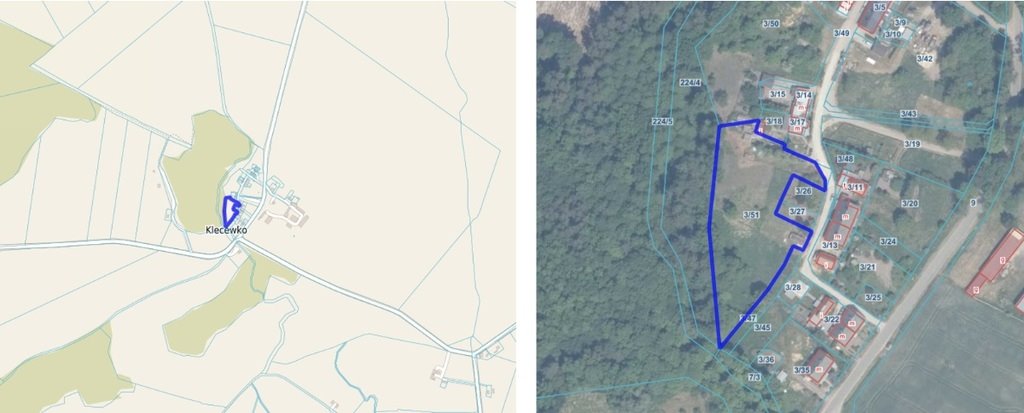
Task: Click parcel label 3/42
Action: click(924, 58)
